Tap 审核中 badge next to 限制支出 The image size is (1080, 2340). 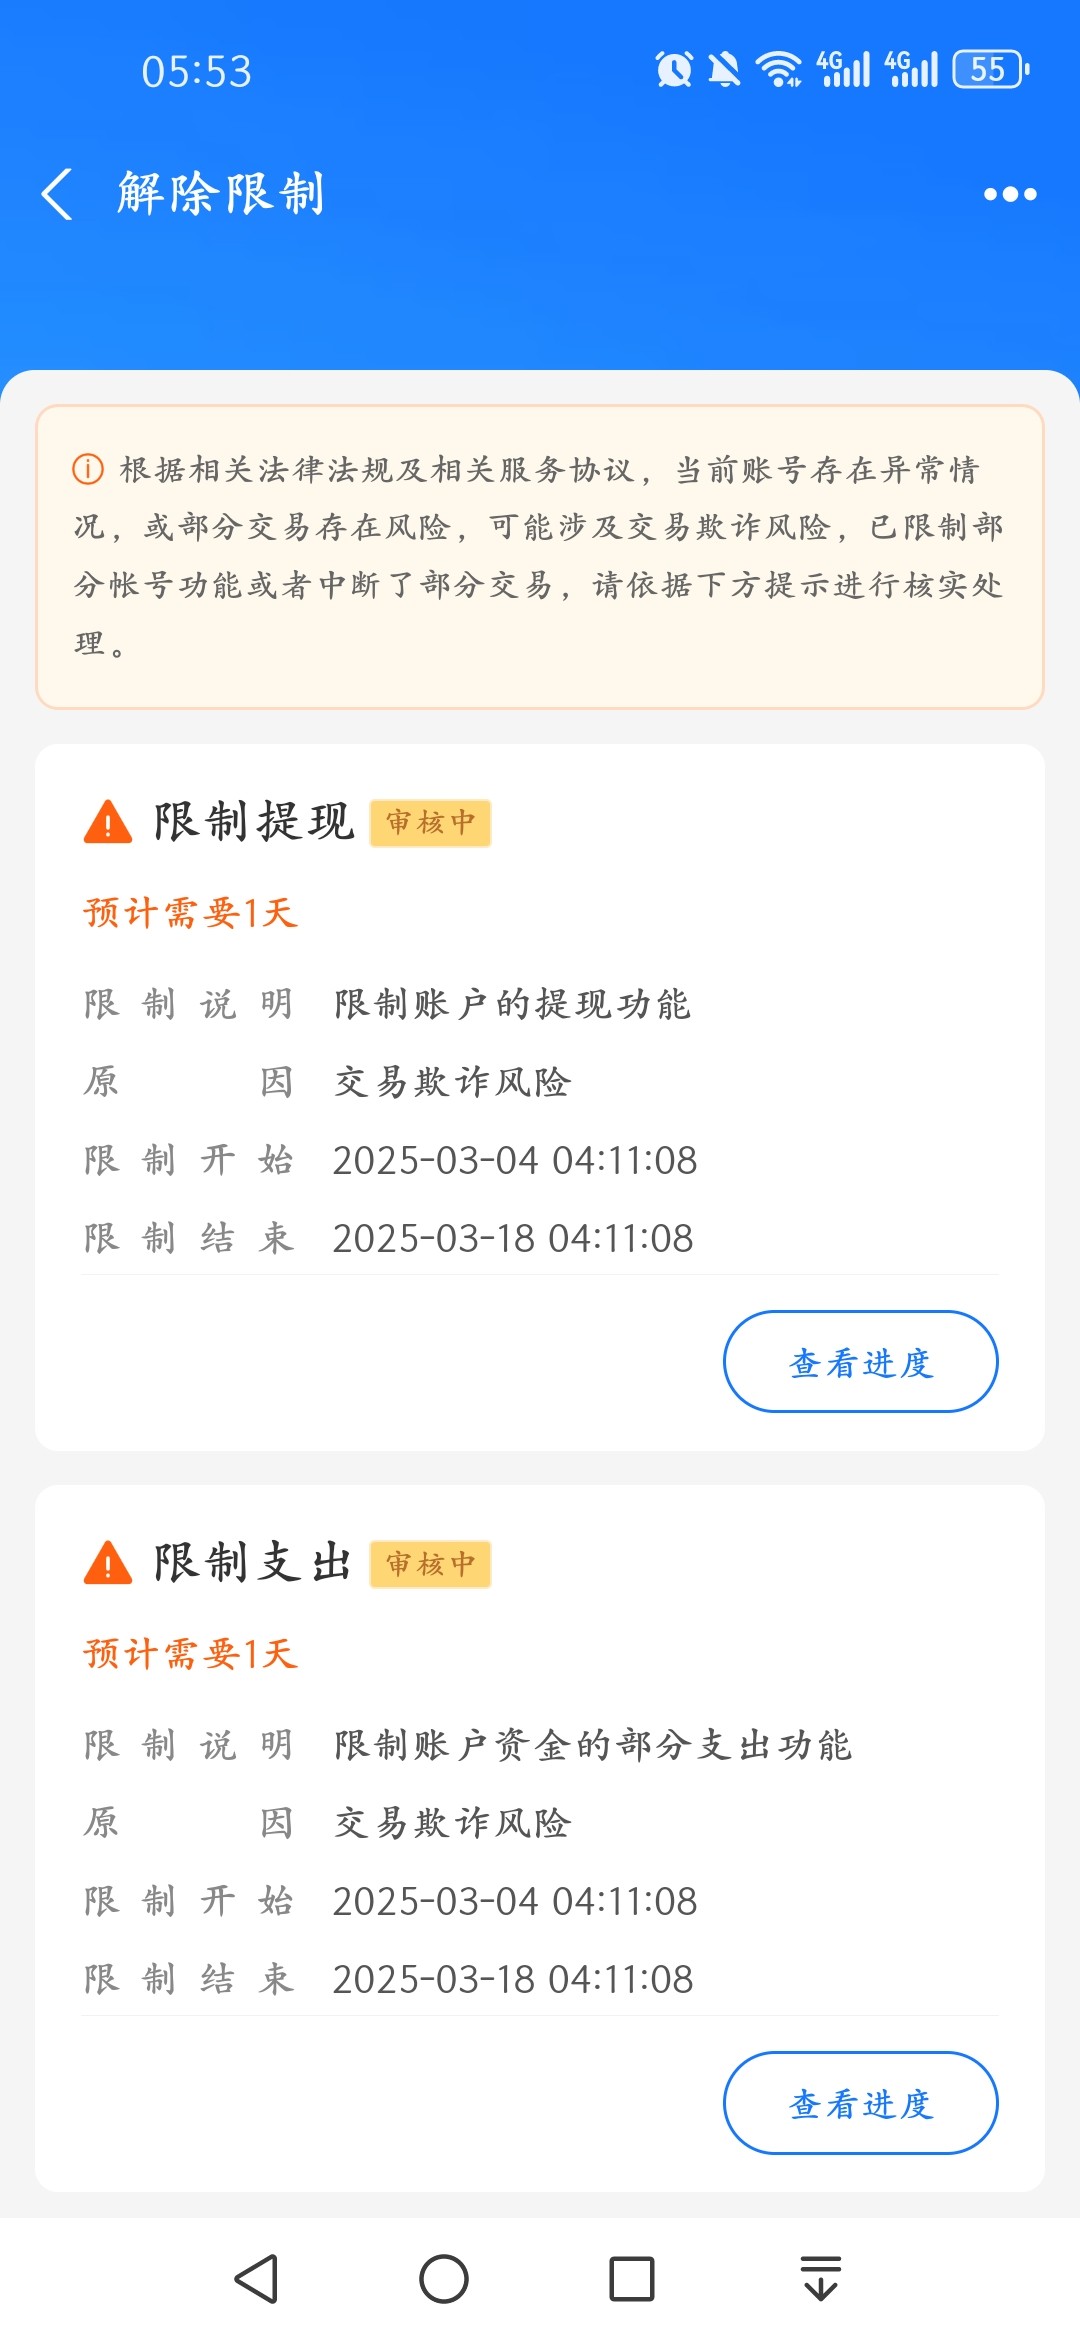(430, 1564)
